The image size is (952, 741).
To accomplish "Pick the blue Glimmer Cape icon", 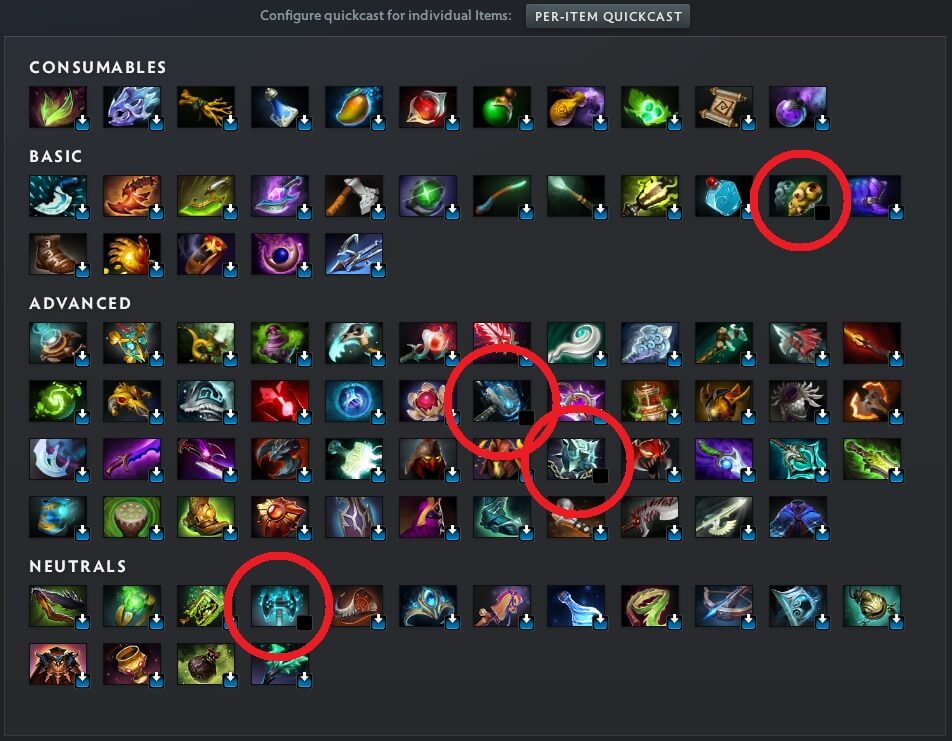I will pyautogui.click(x=798, y=517).
